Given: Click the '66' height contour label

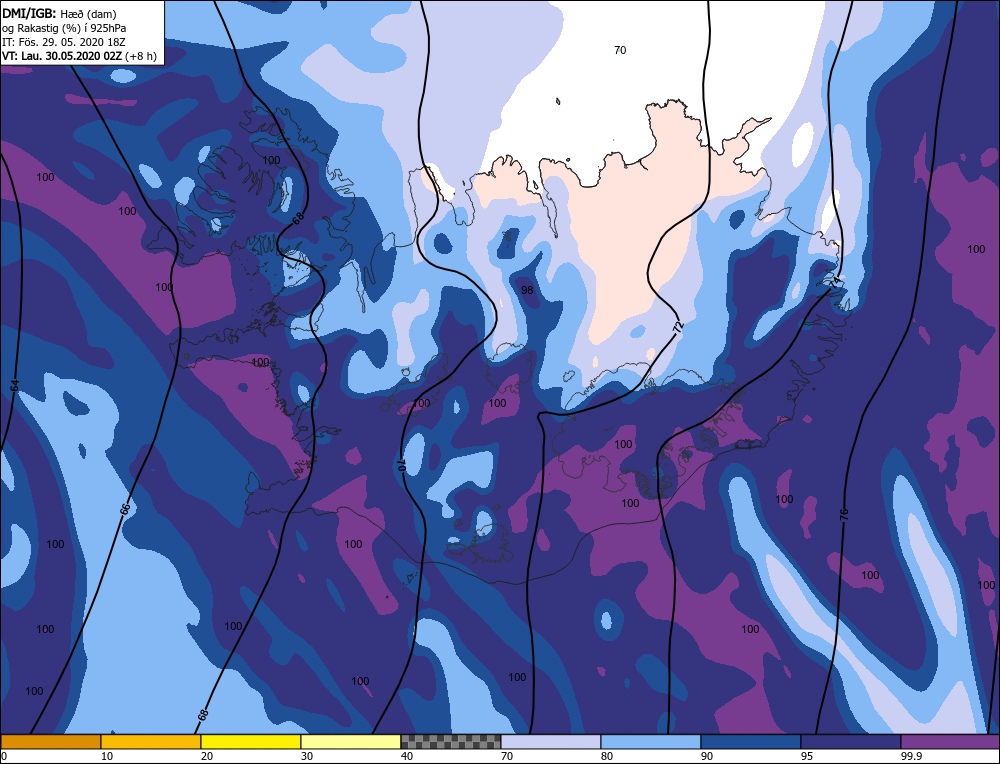Looking at the screenshot, I should click(x=126, y=508).
